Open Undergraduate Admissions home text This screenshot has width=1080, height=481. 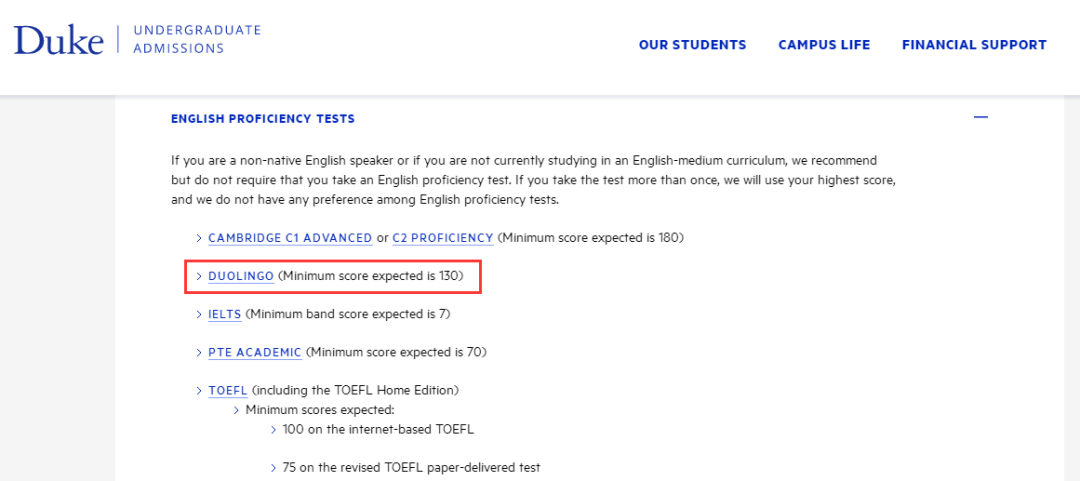[197, 39]
